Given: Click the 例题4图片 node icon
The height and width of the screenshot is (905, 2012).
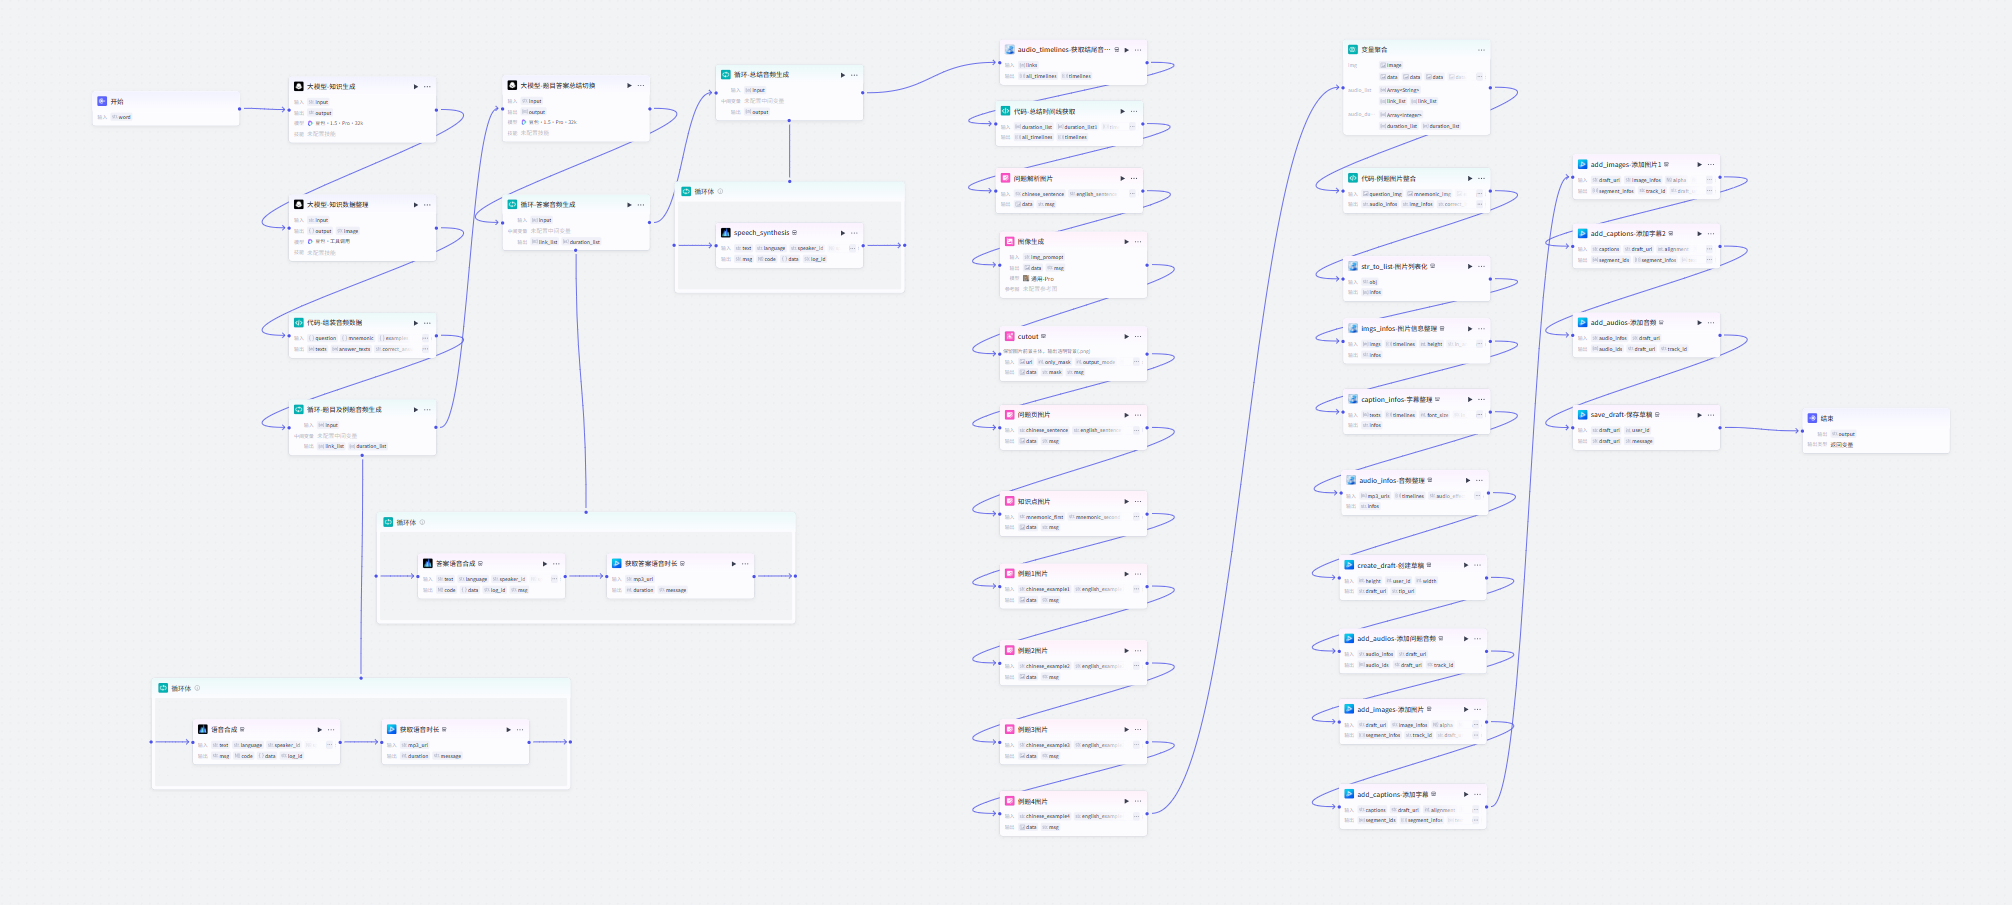Looking at the screenshot, I should [x=1010, y=801].
